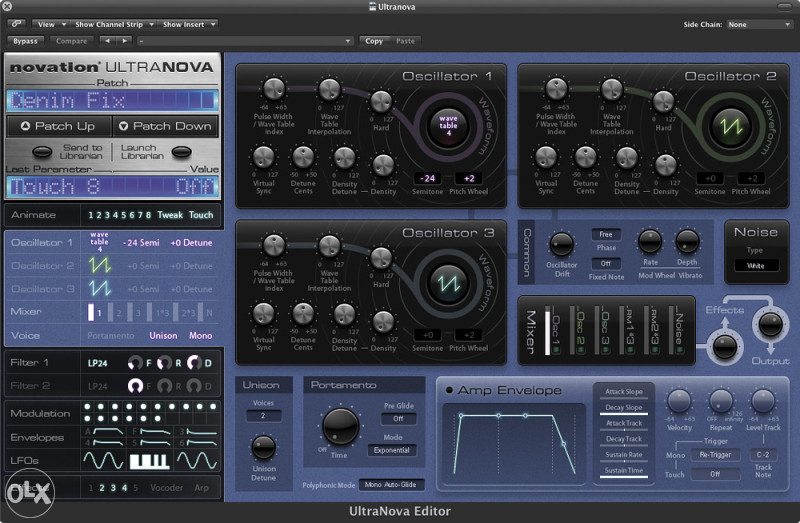
Task: Toggle Osc 1 mixer enable indicator
Action: 556,350
